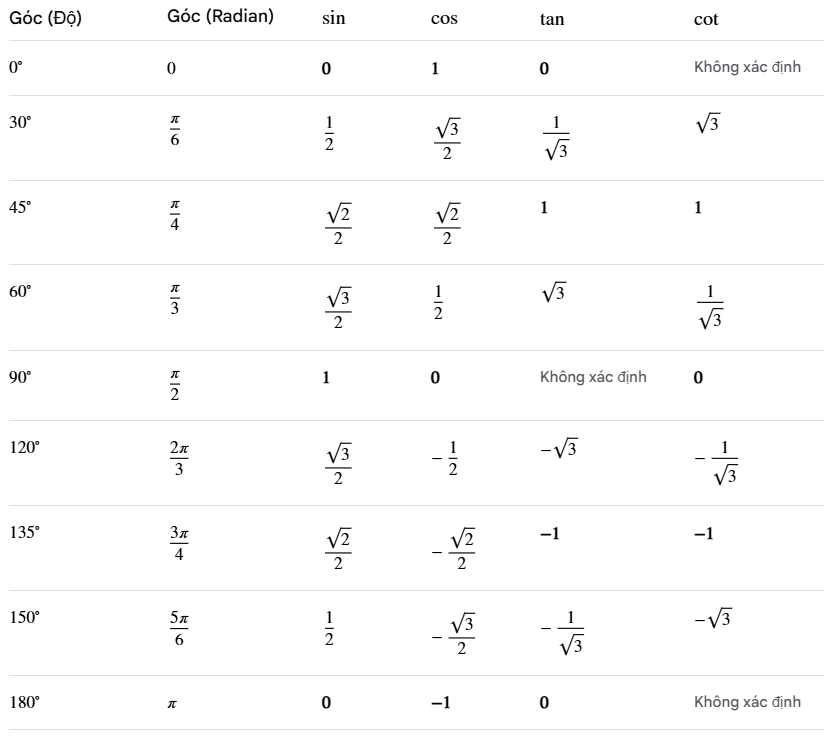Select the "cos" column header
Viewport: 838px width, 742px height.
point(444,20)
